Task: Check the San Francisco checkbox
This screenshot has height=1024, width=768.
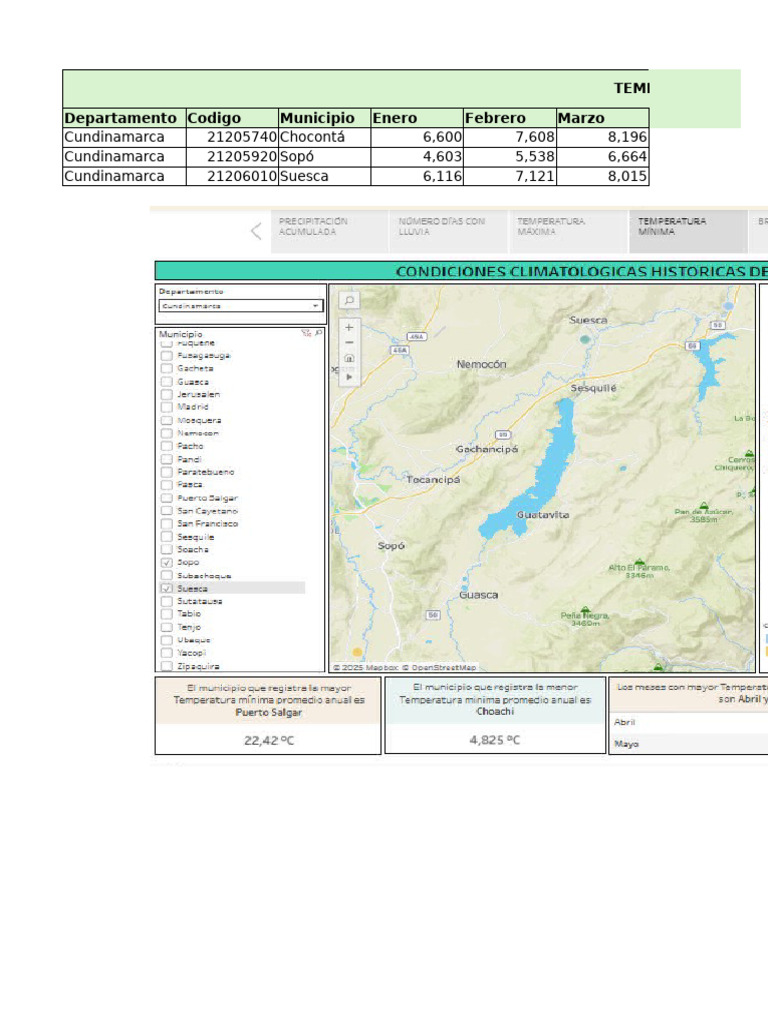Action: pos(167,524)
